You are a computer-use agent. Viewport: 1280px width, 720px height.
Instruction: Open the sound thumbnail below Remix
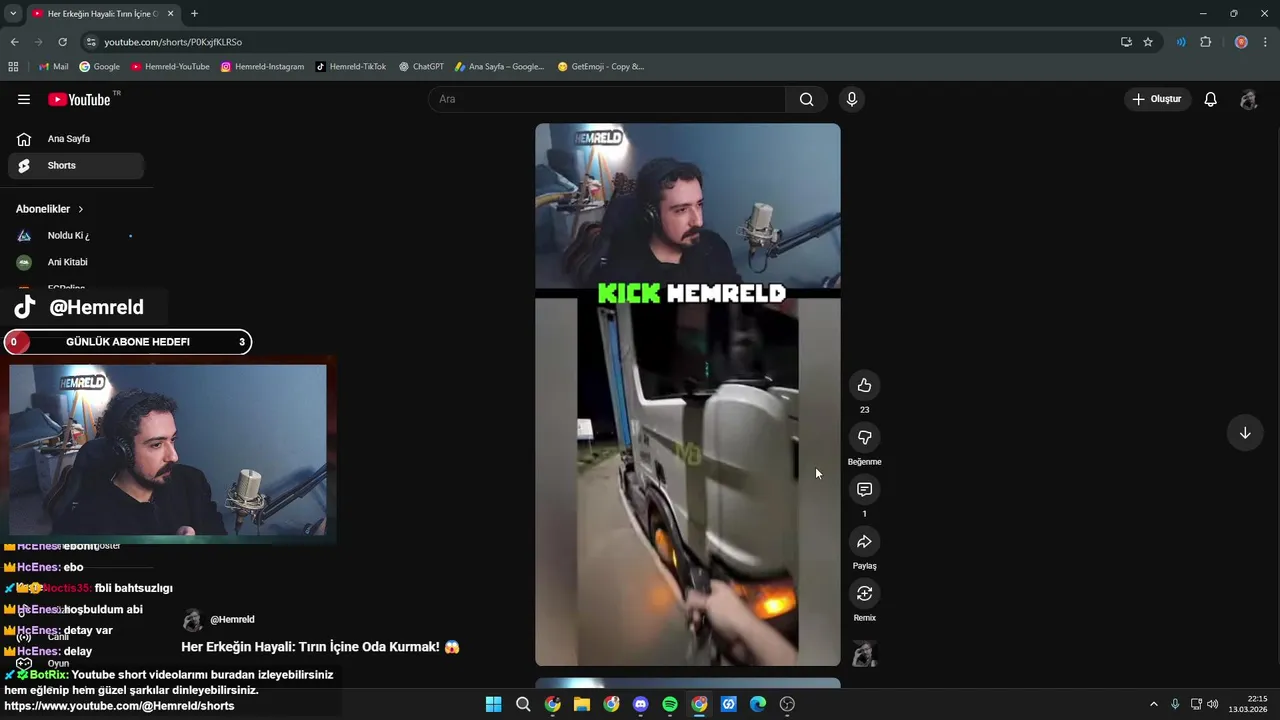864,654
